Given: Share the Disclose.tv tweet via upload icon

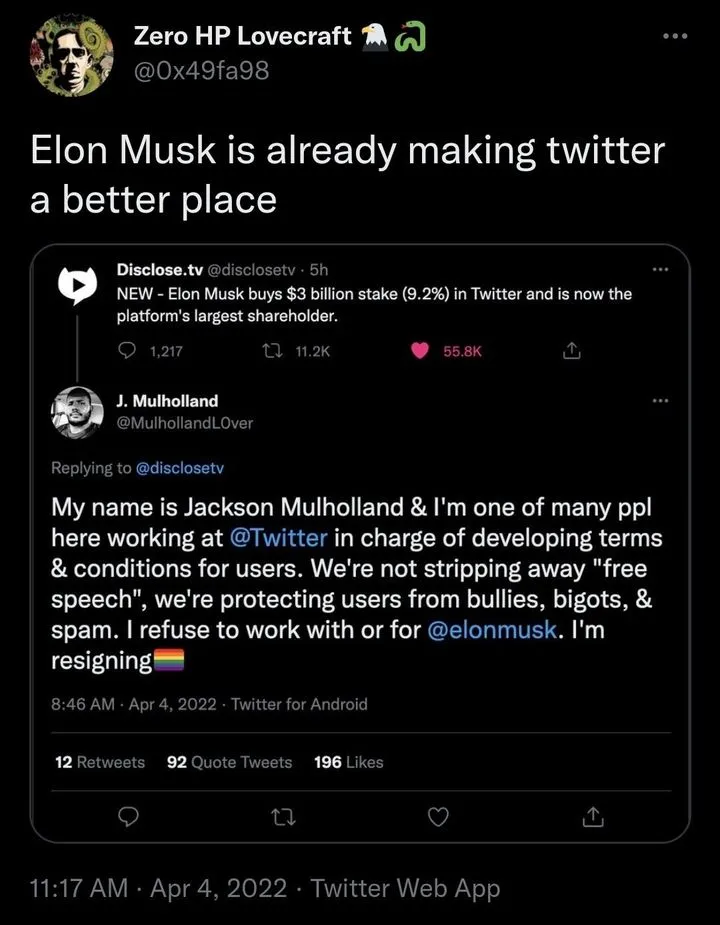Looking at the screenshot, I should pyautogui.click(x=571, y=351).
